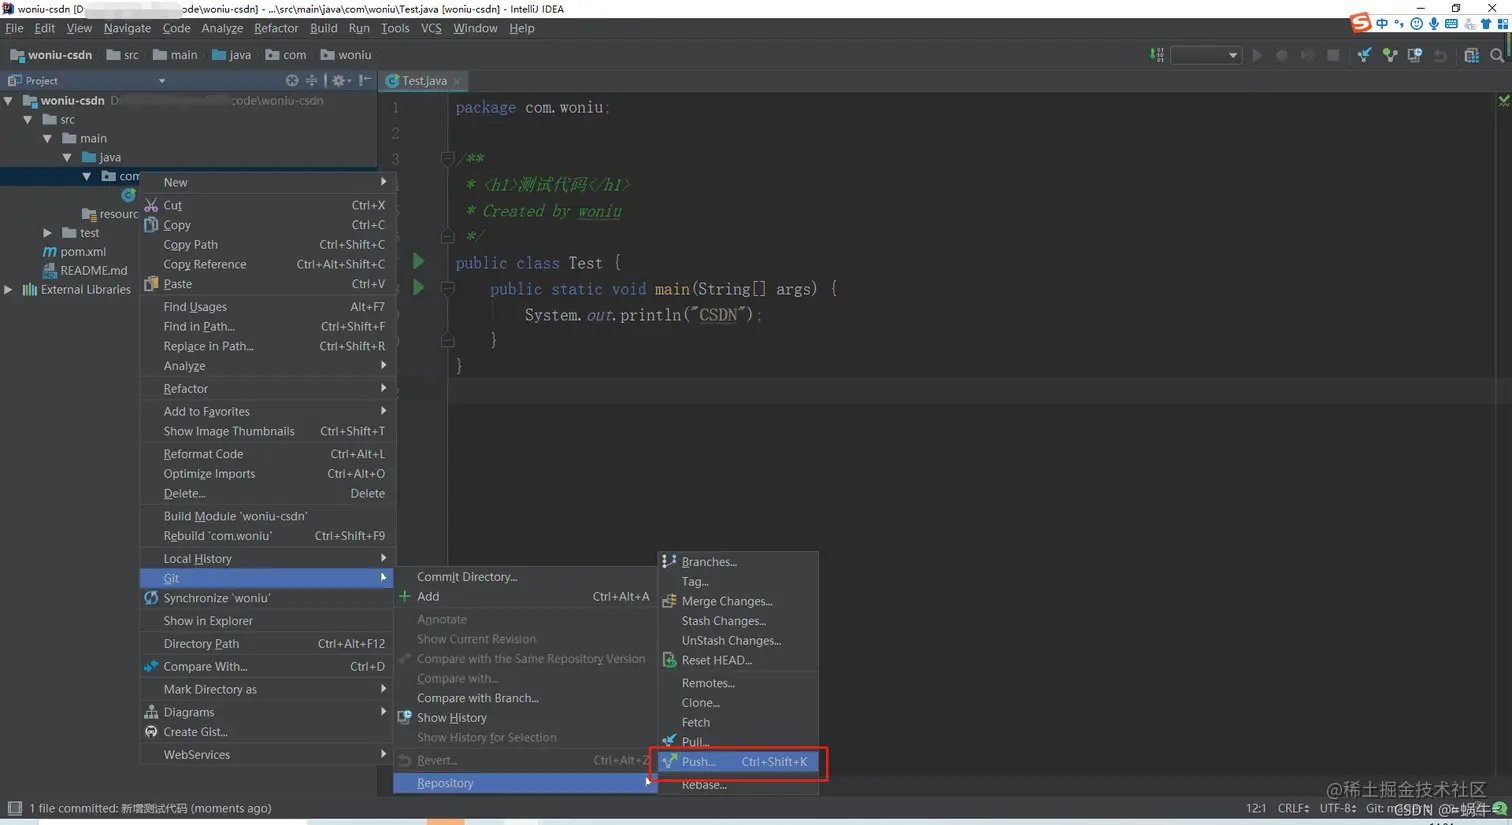This screenshot has height=825, width=1512.
Task: Open Project Structure from toolbar
Action: [1471, 55]
